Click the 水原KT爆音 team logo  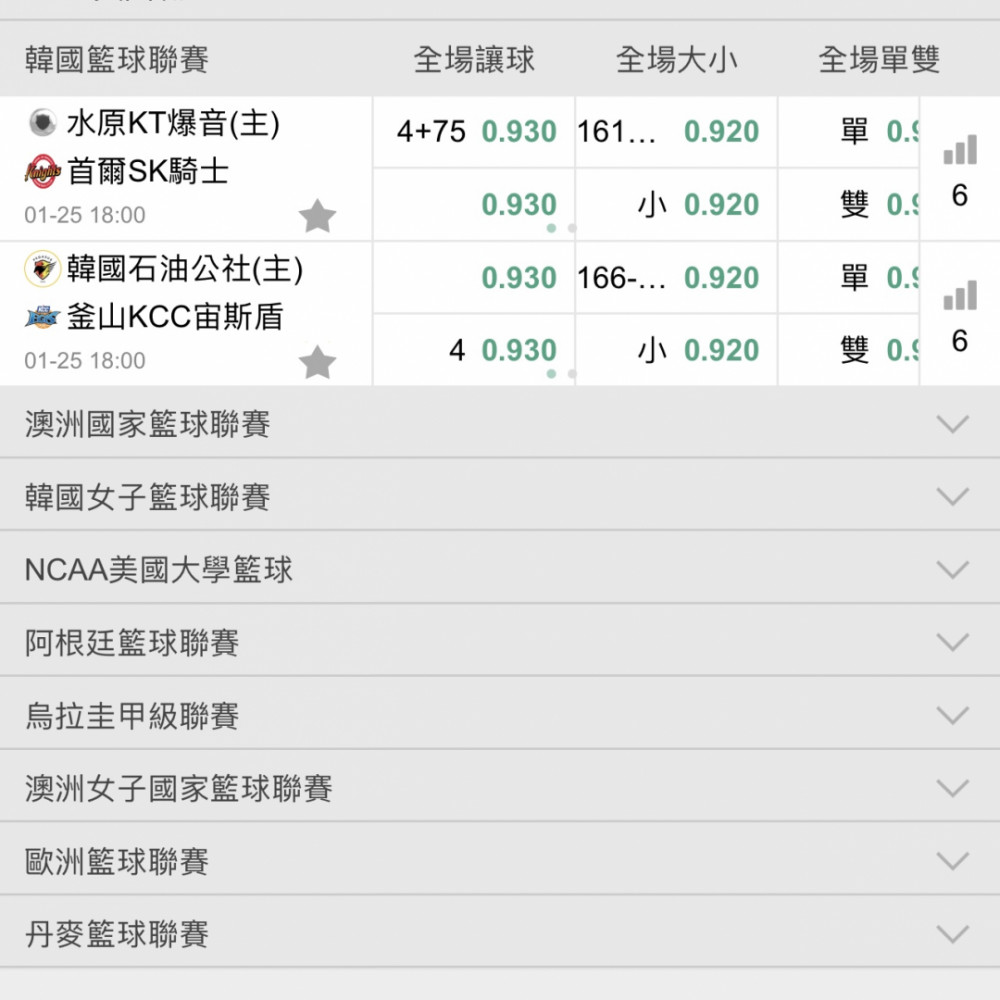tap(43, 124)
